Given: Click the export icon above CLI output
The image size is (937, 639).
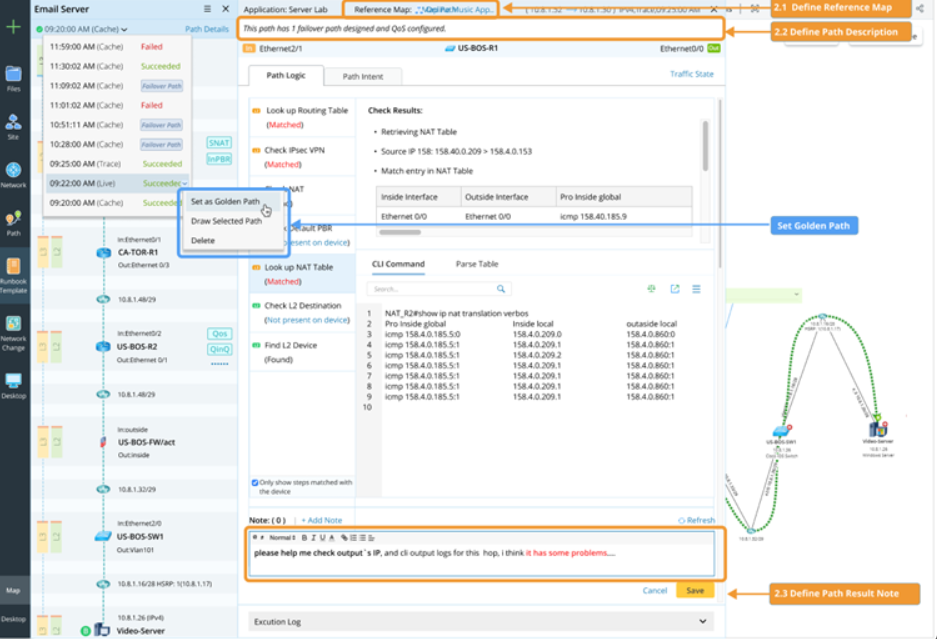Looking at the screenshot, I should tap(675, 289).
